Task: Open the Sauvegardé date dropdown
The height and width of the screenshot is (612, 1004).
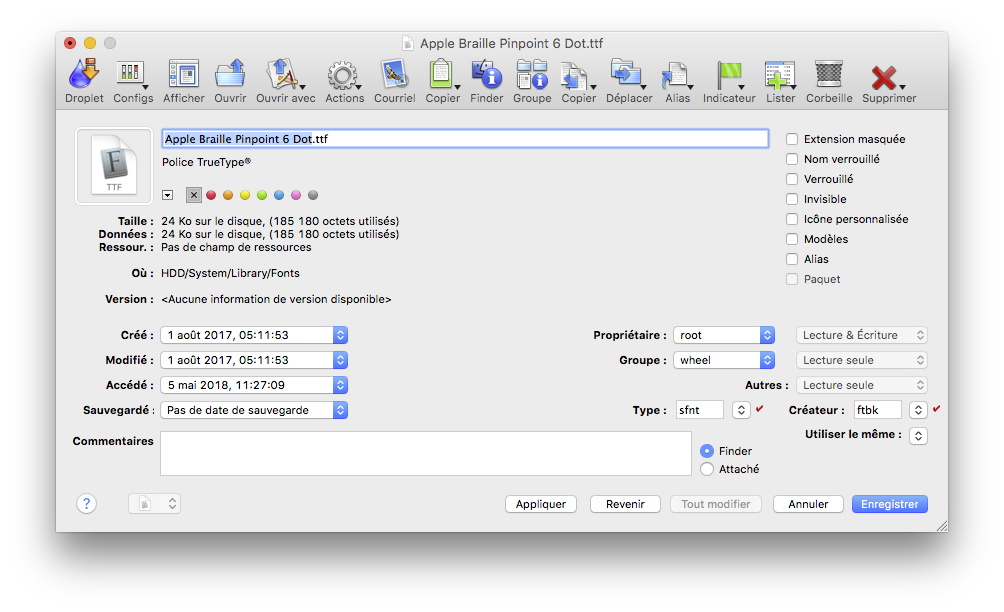Action: [x=341, y=410]
